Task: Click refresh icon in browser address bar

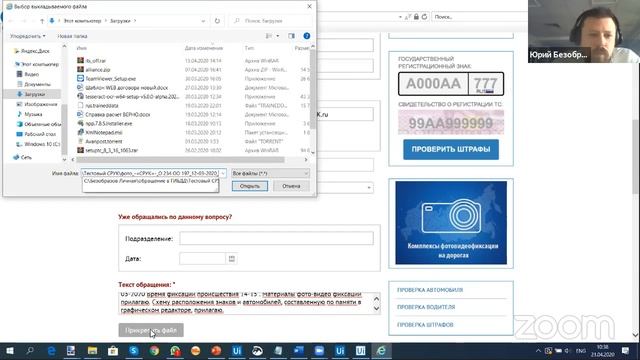Action: coord(424,17)
